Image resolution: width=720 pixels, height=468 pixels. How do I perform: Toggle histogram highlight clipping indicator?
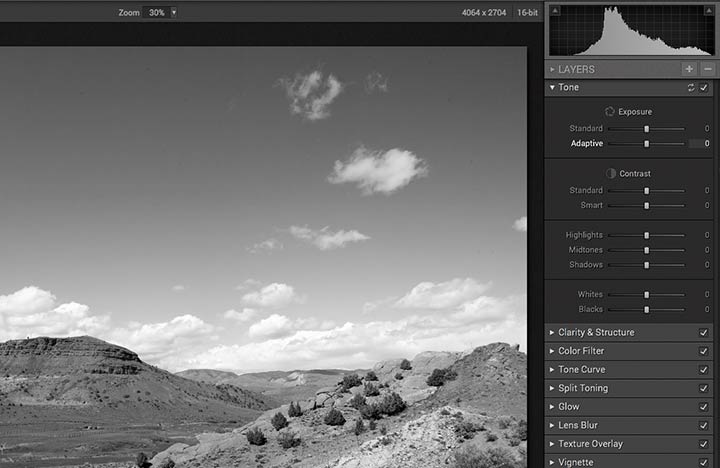709,11
